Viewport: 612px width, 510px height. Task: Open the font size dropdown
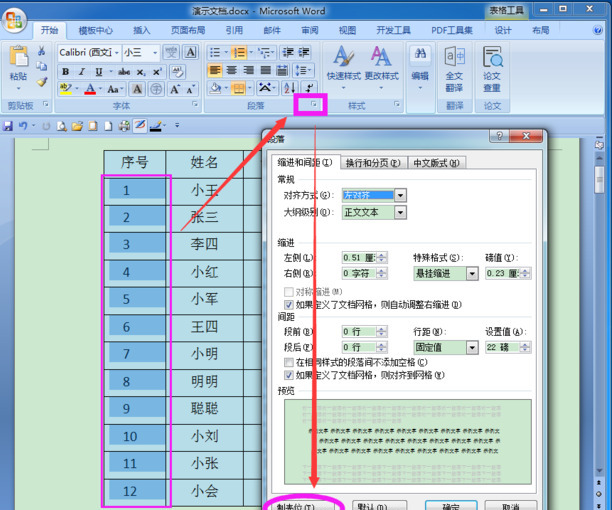click(155, 53)
